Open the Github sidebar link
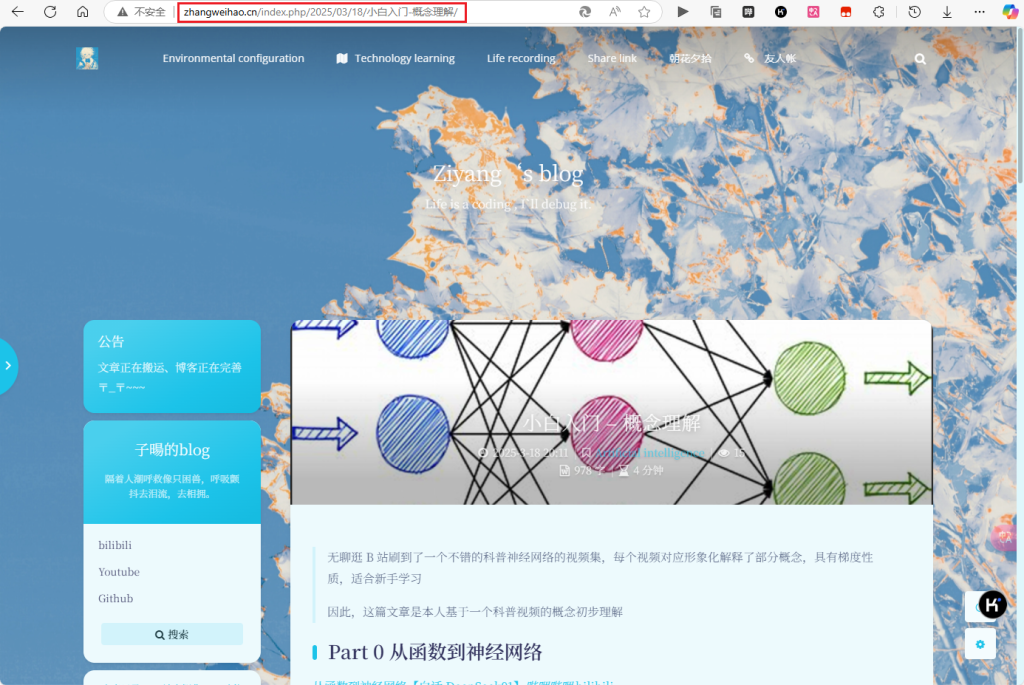1024x685 pixels. click(116, 599)
